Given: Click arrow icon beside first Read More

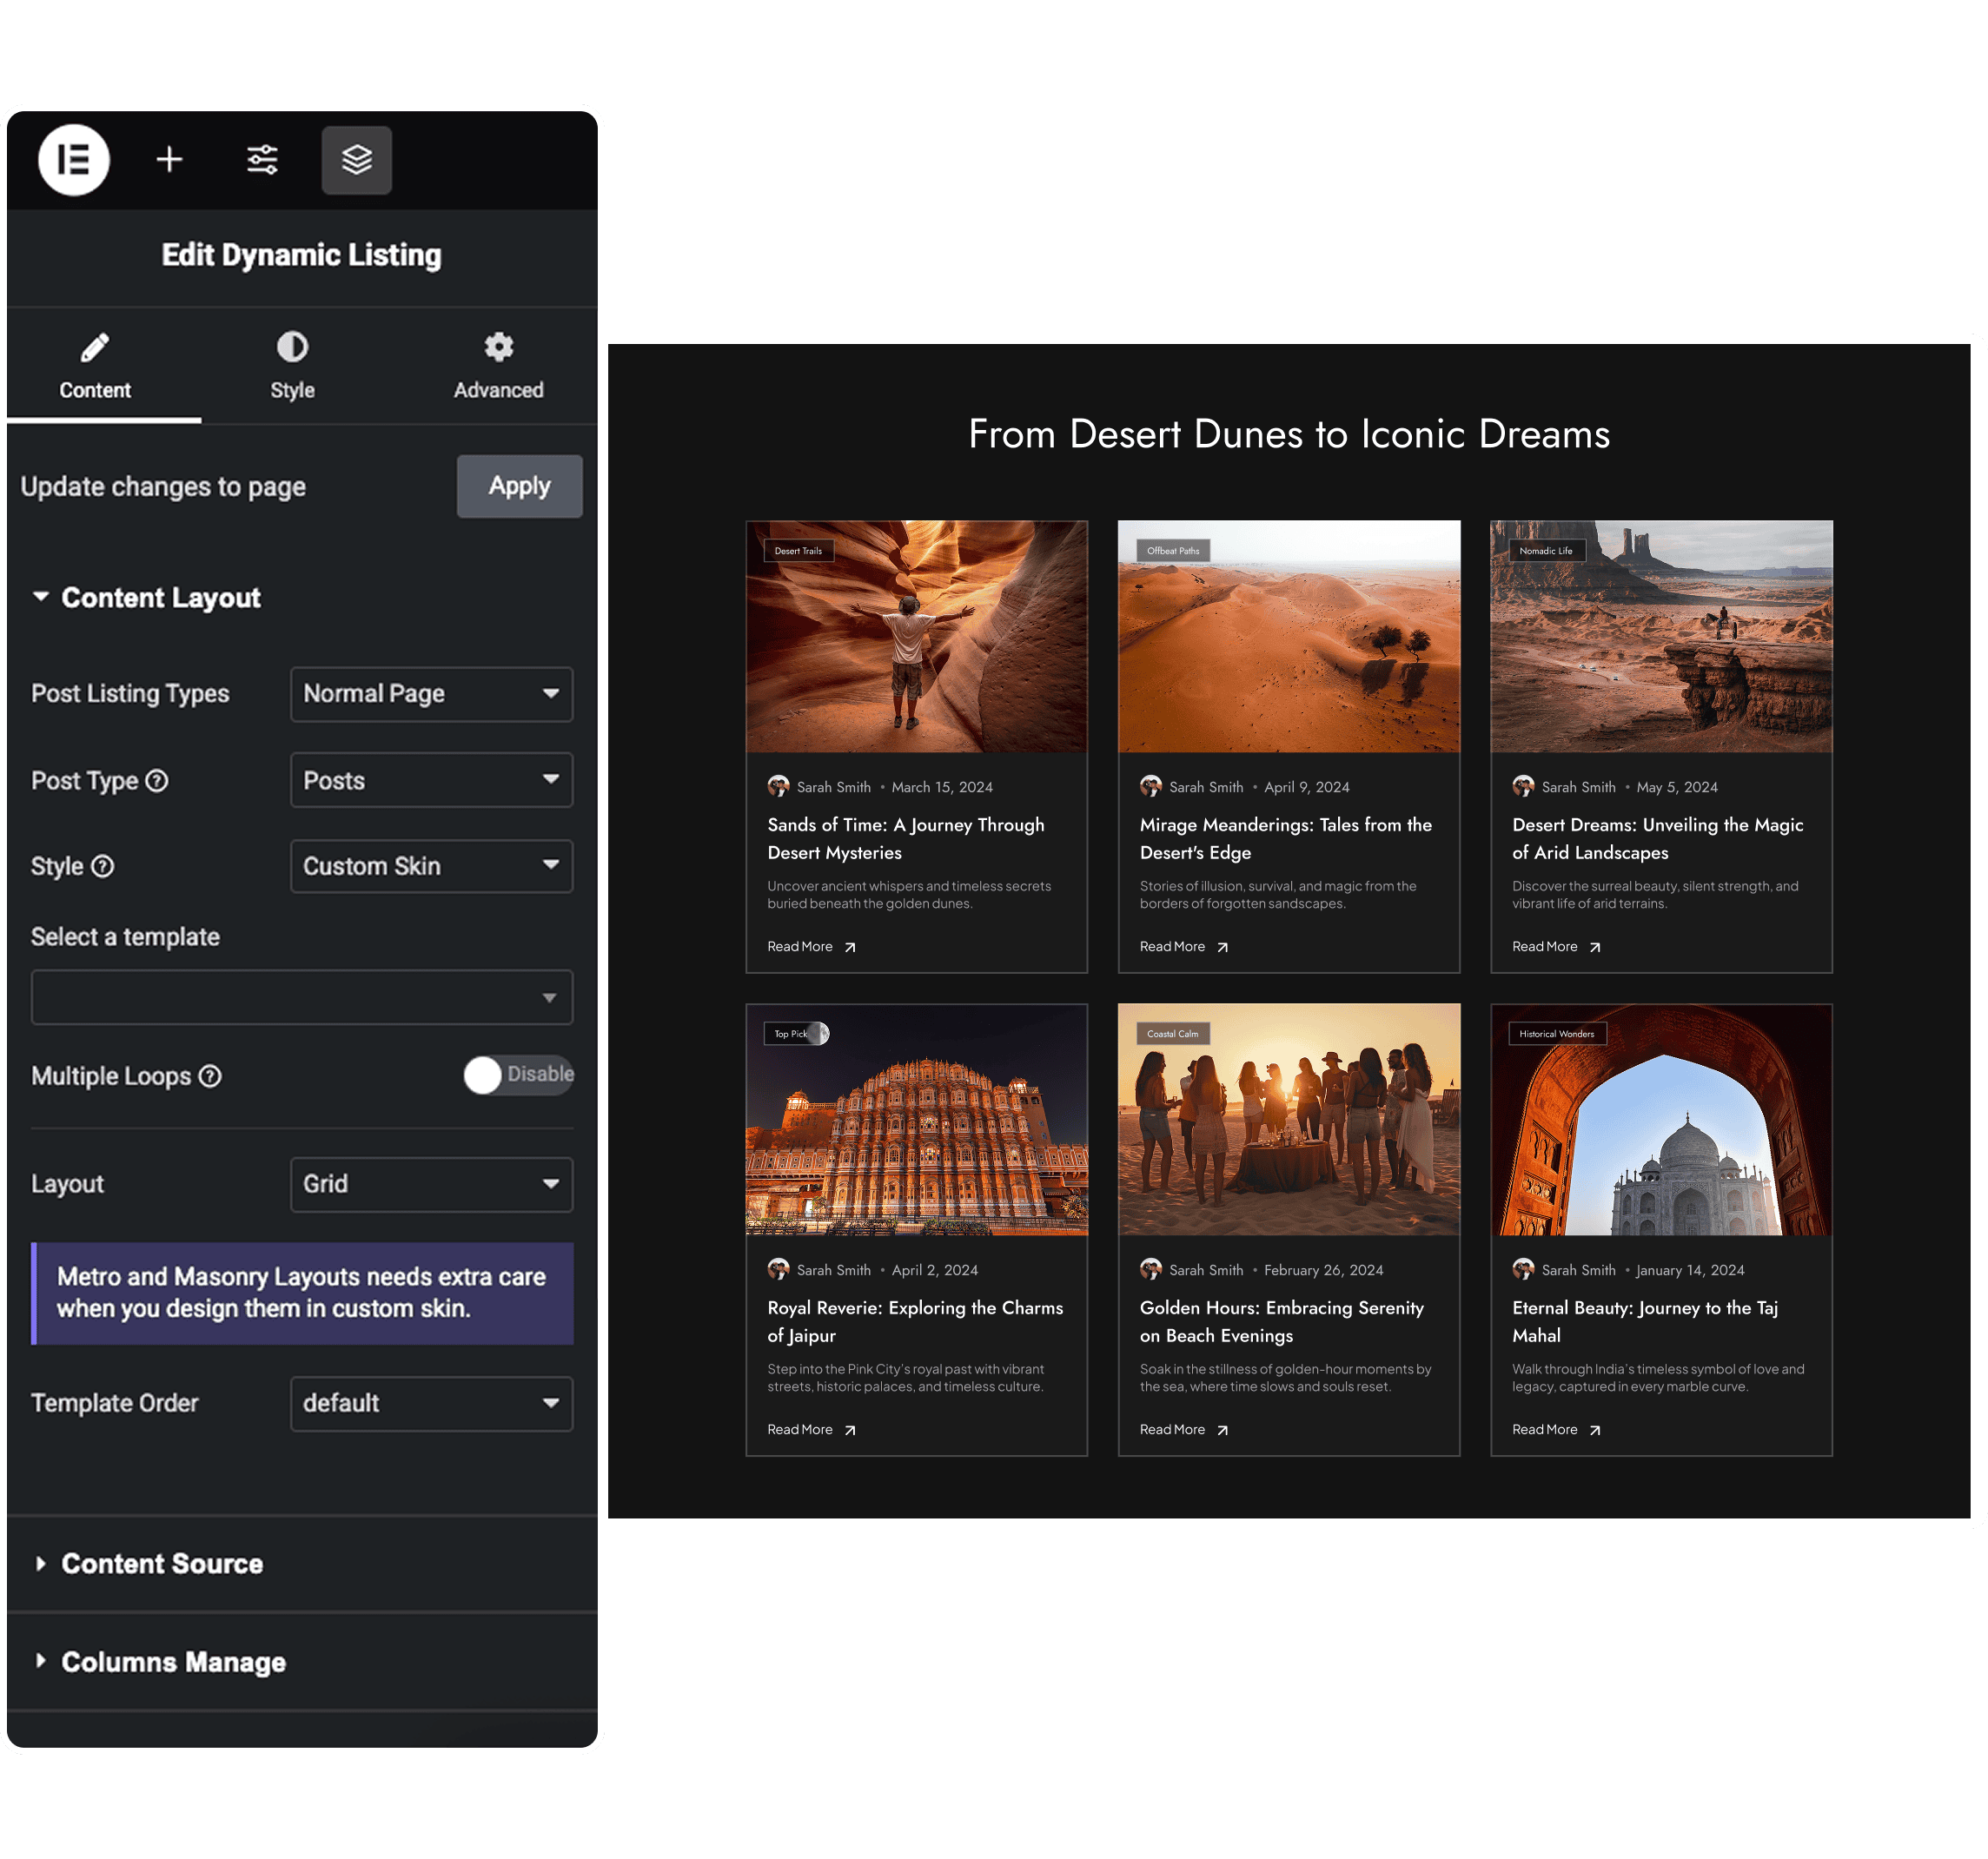Looking at the screenshot, I should tap(850, 948).
